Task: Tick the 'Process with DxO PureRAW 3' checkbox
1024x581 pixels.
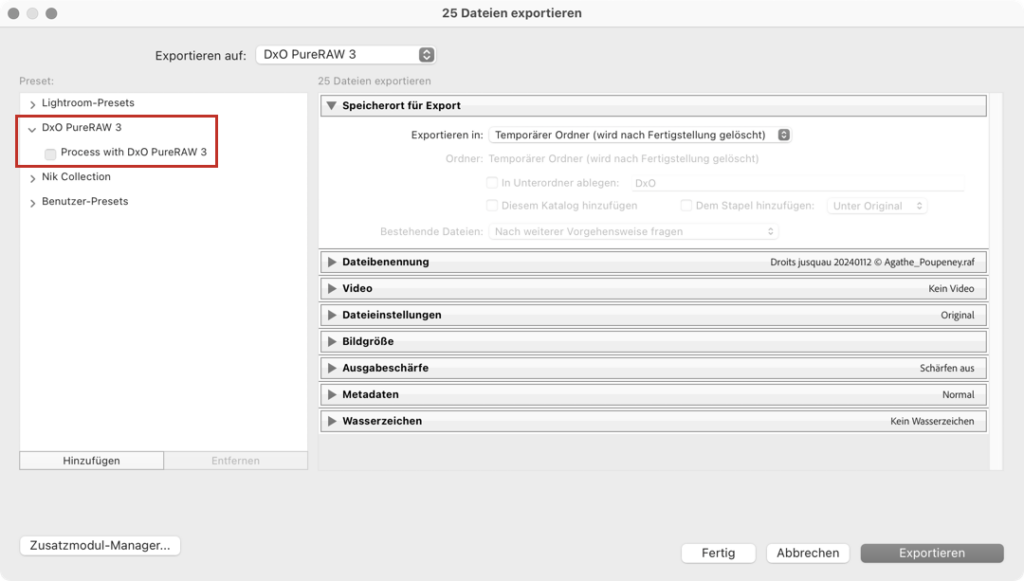Action: point(50,153)
